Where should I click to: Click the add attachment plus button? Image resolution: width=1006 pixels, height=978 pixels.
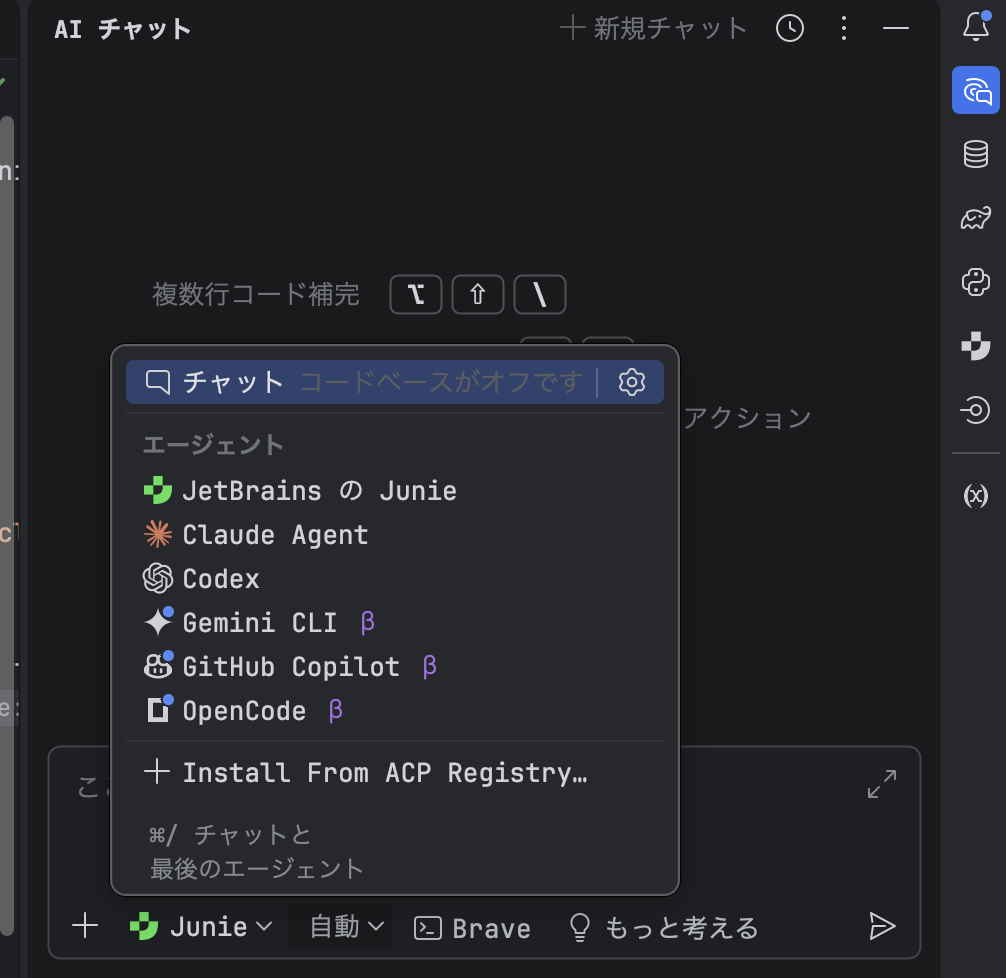point(86,926)
